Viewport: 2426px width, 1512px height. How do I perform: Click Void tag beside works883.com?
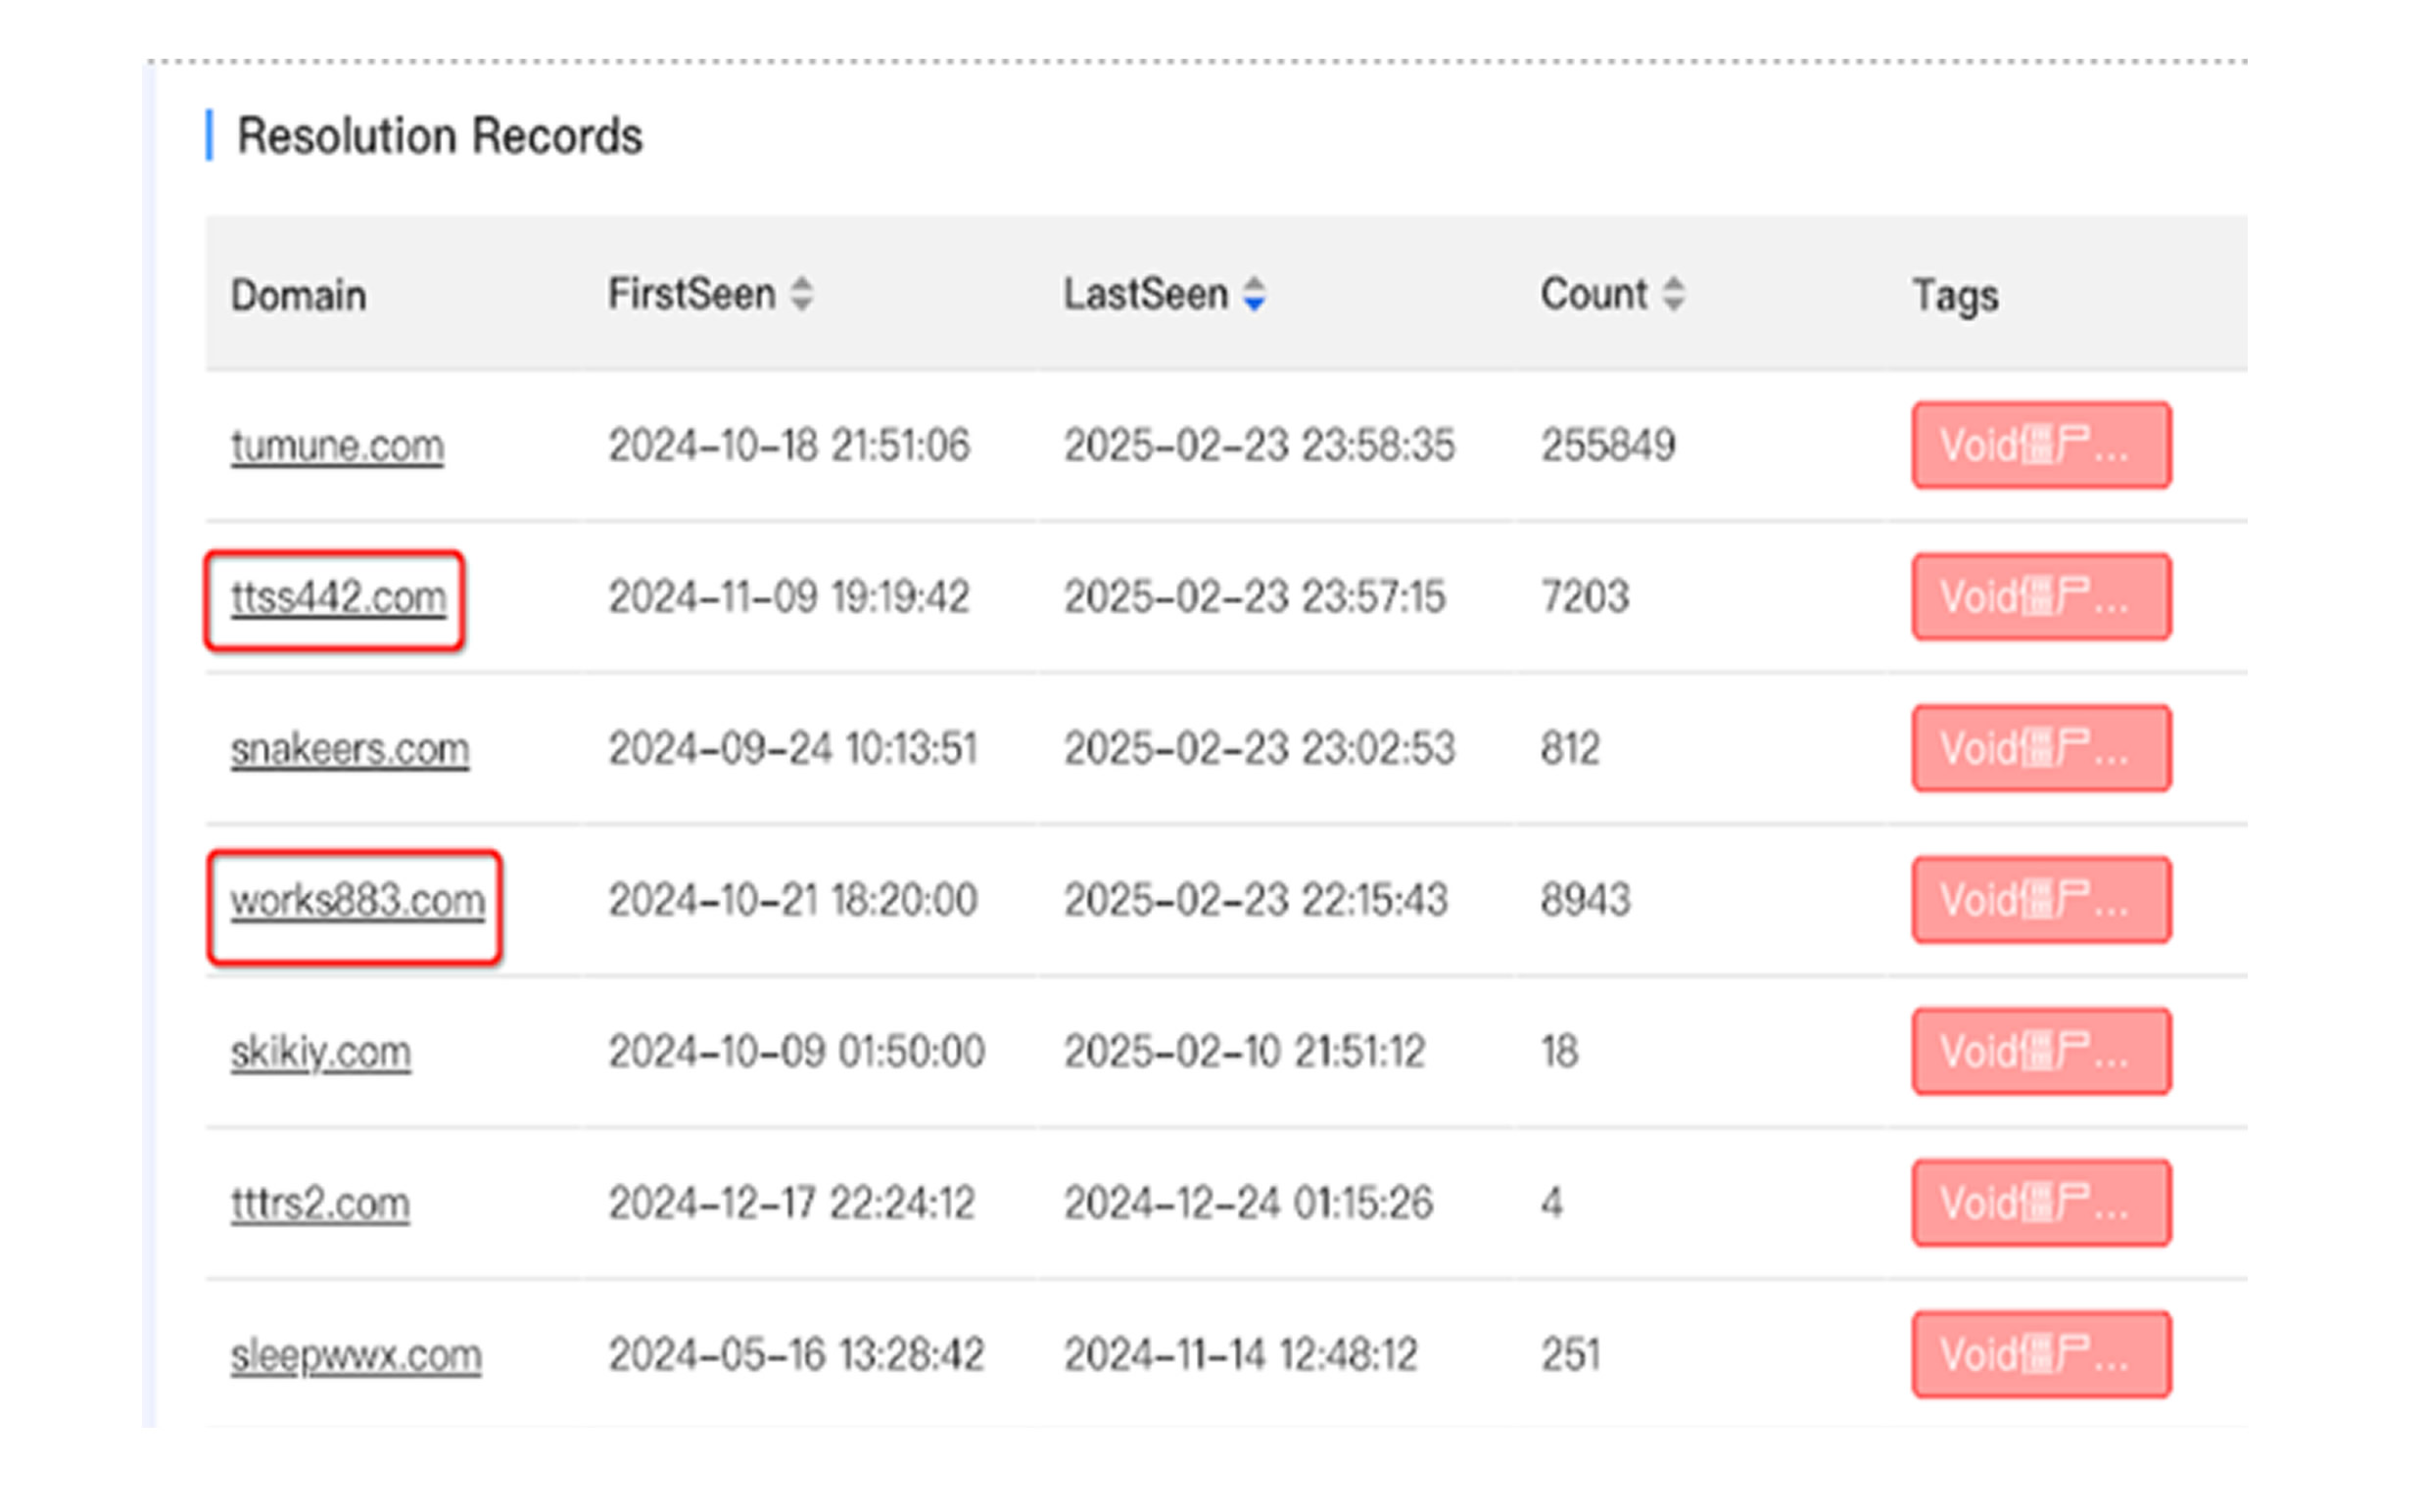click(x=2040, y=900)
